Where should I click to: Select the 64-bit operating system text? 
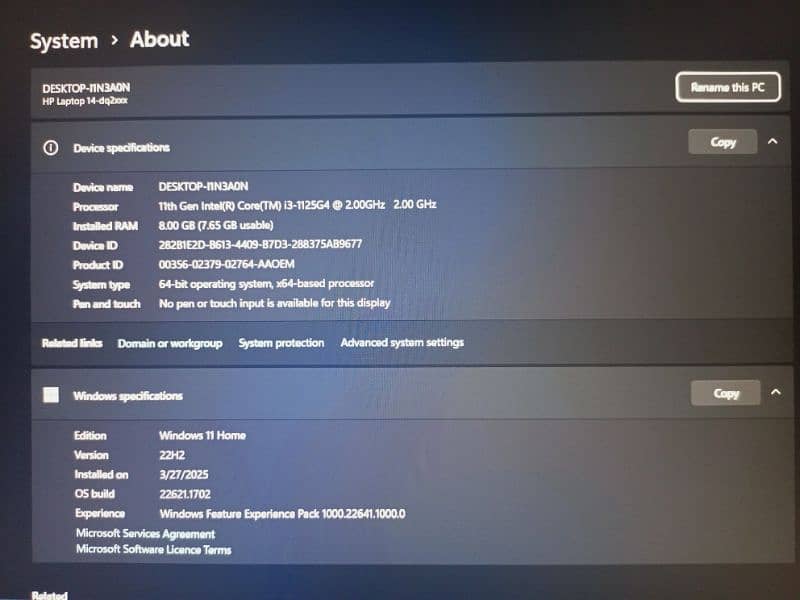pyautogui.click(x=266, y=284)
